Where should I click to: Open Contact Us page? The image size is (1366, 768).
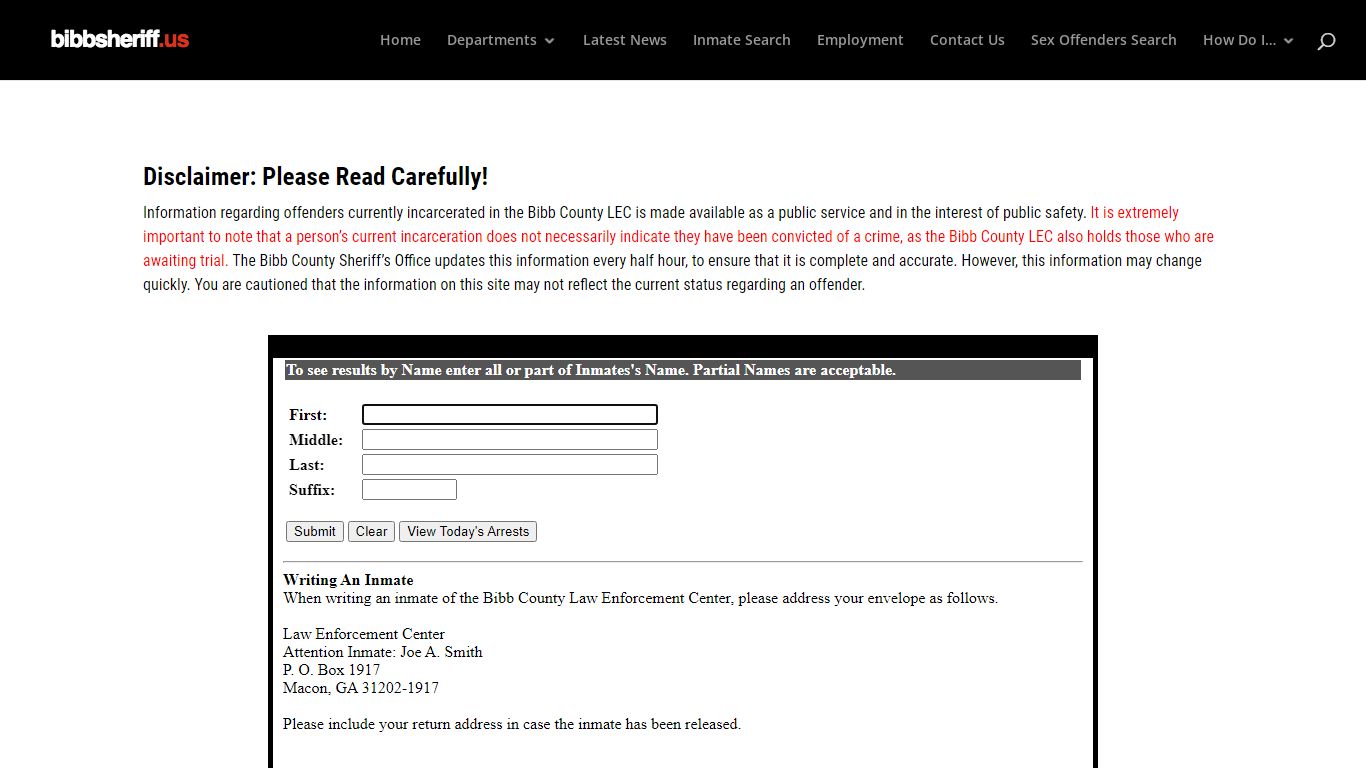pos(967,40)
